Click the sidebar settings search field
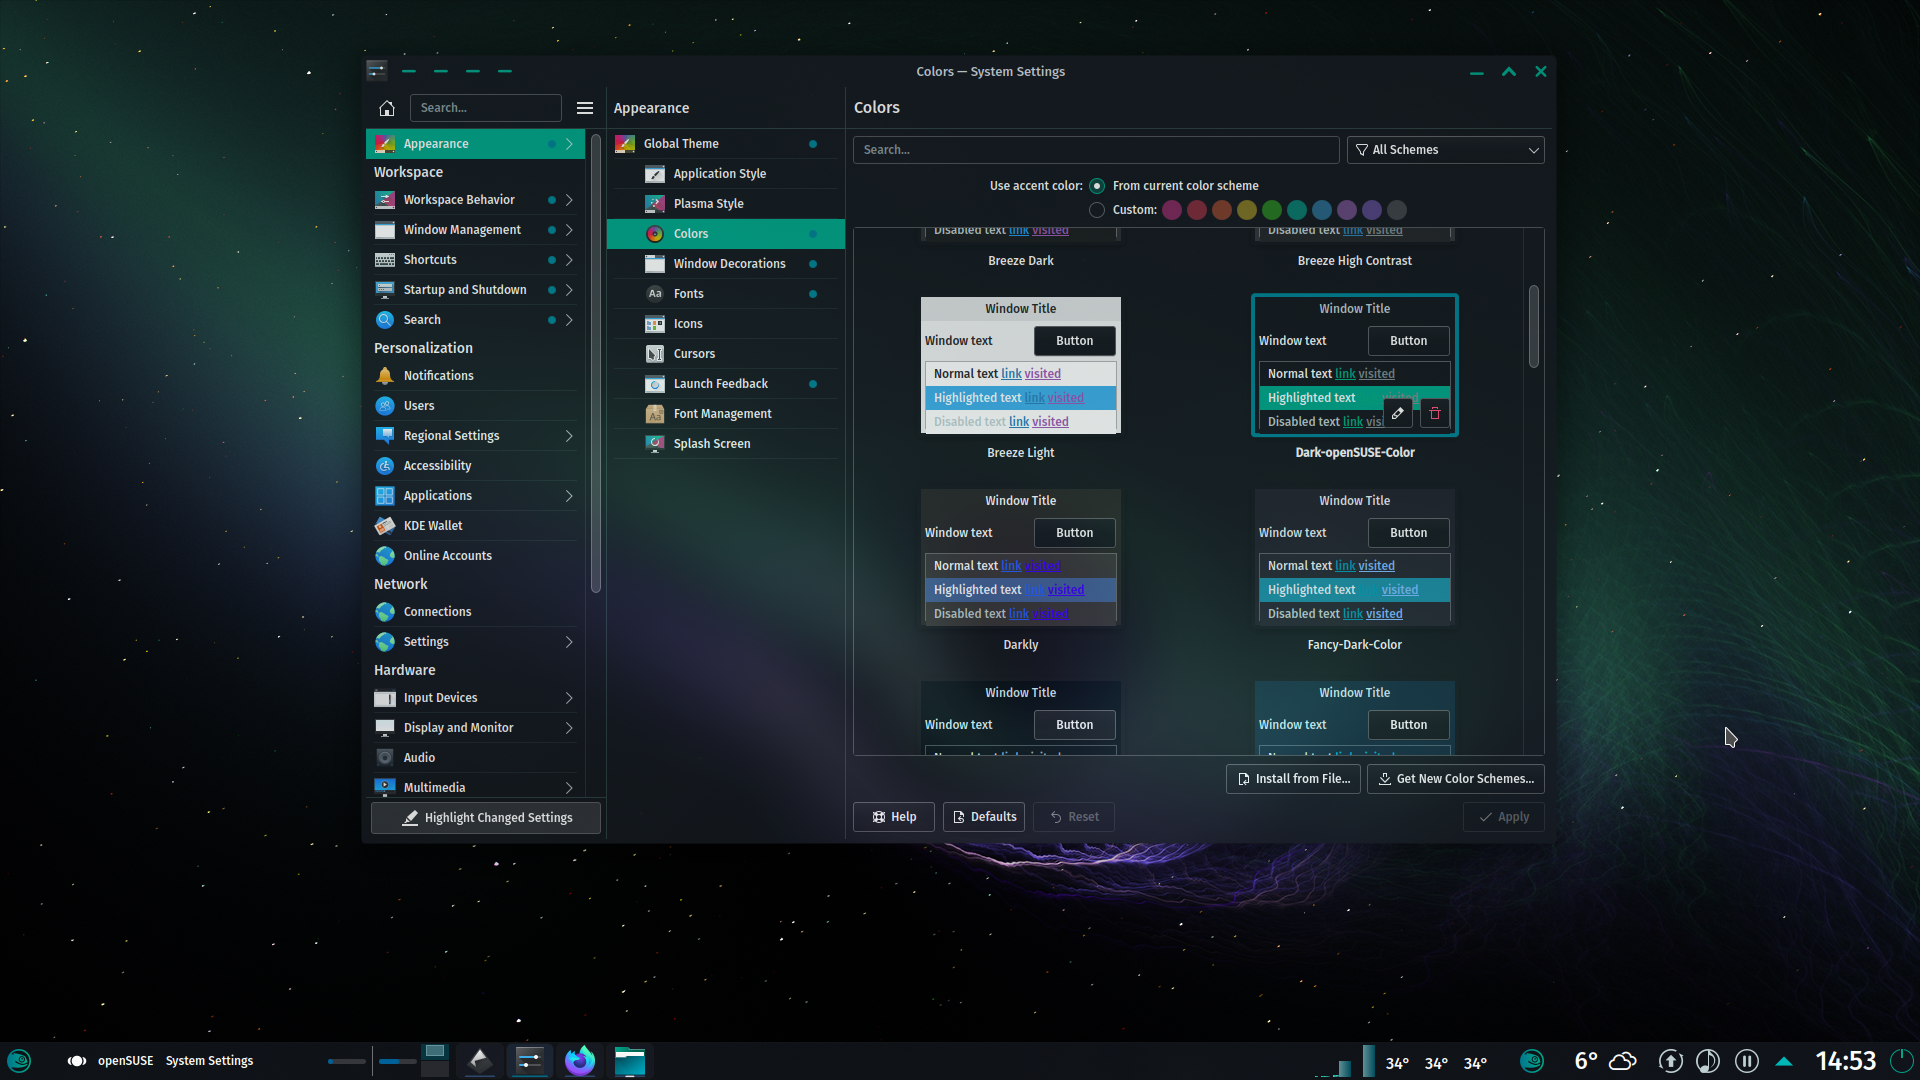 [x=486, y=108]
